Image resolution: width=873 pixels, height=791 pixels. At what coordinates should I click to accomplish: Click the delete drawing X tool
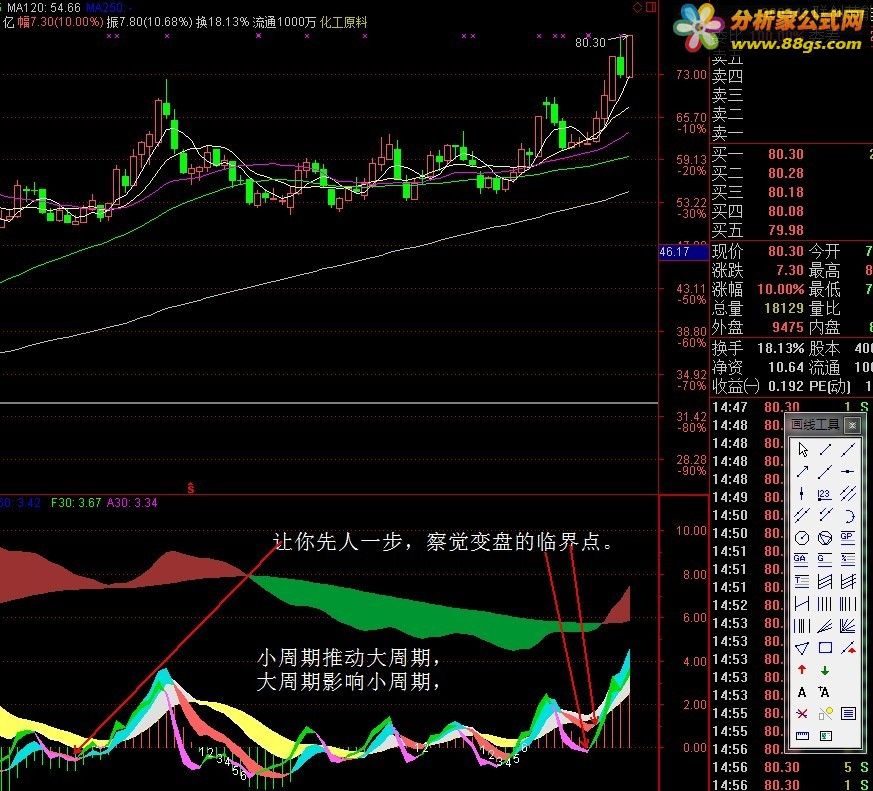tap(802, 714)
